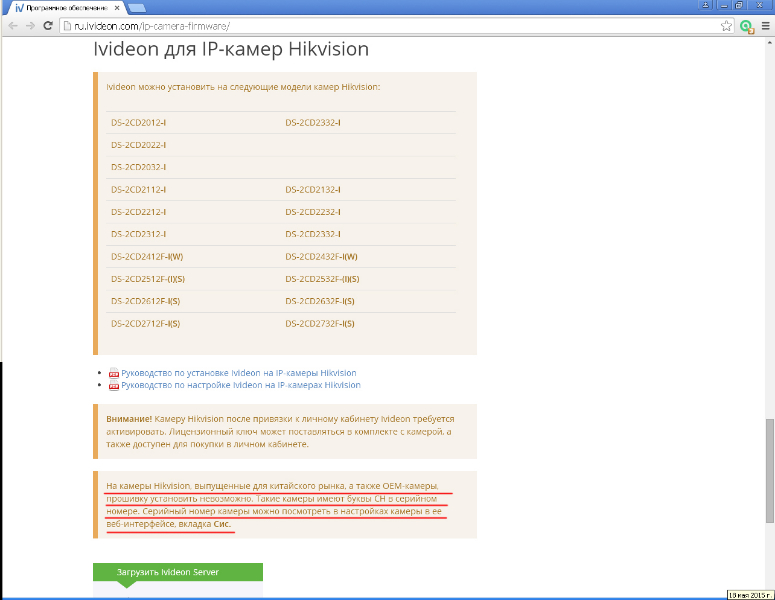Click the PDF icon beside the configuration guide

pyautogui.click(x=114, y=385)
